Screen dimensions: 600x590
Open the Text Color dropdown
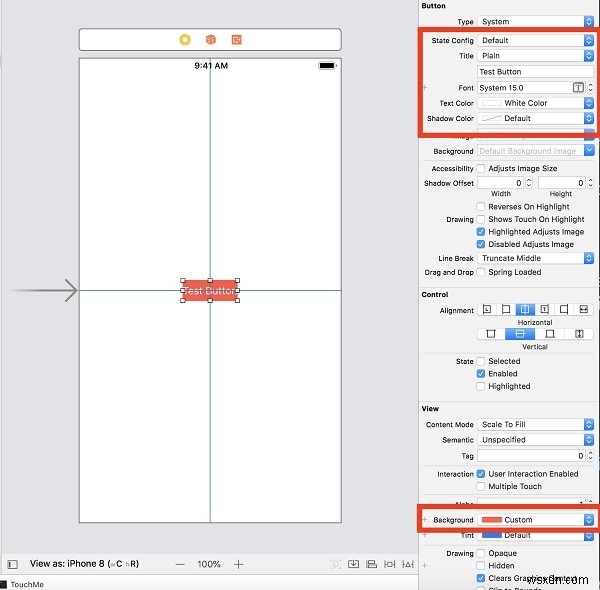tap(535, 103)
